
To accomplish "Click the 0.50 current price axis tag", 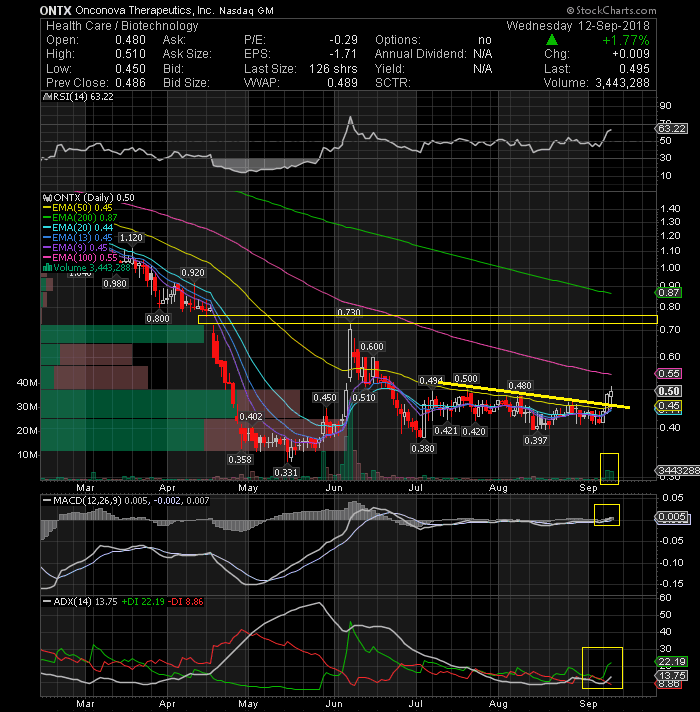I will 669,391.
